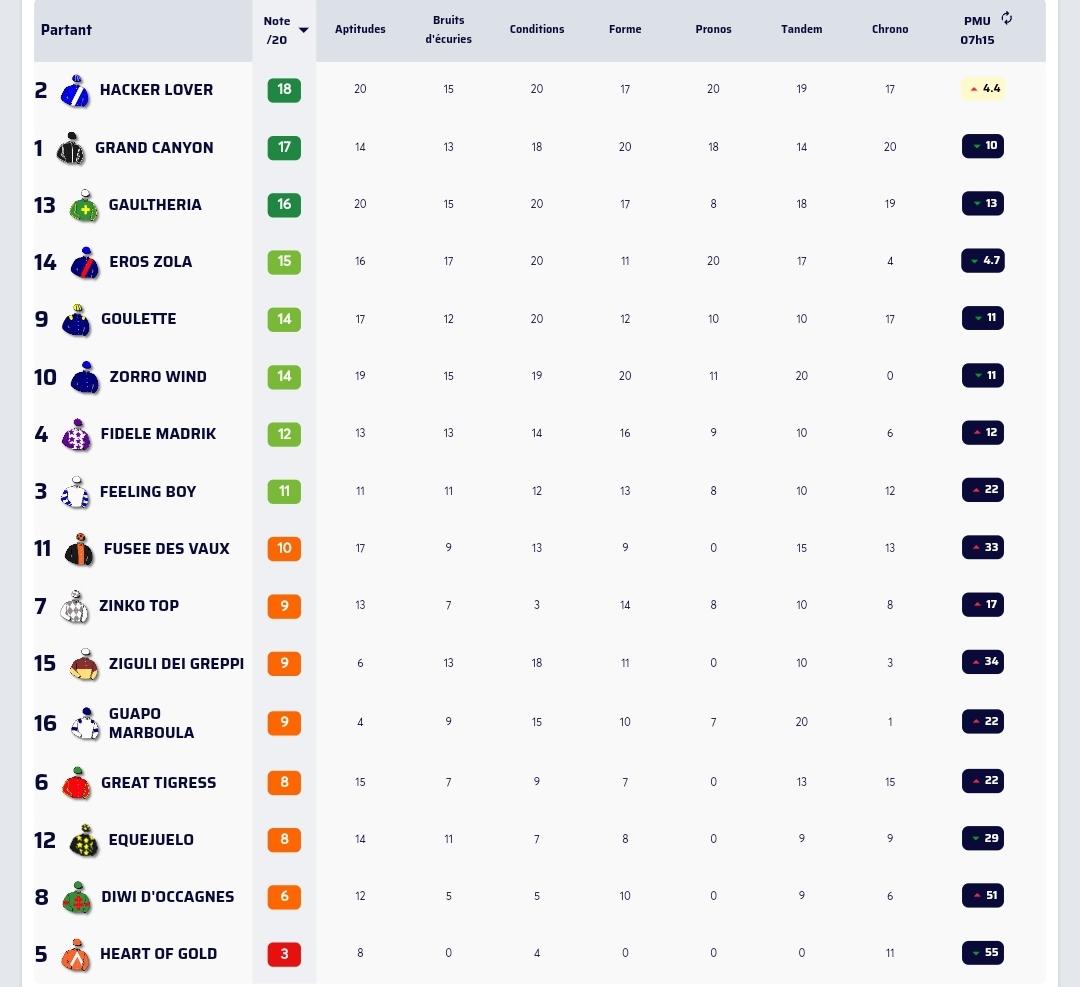Sort table by Chrono column header

tap(890, 29)
